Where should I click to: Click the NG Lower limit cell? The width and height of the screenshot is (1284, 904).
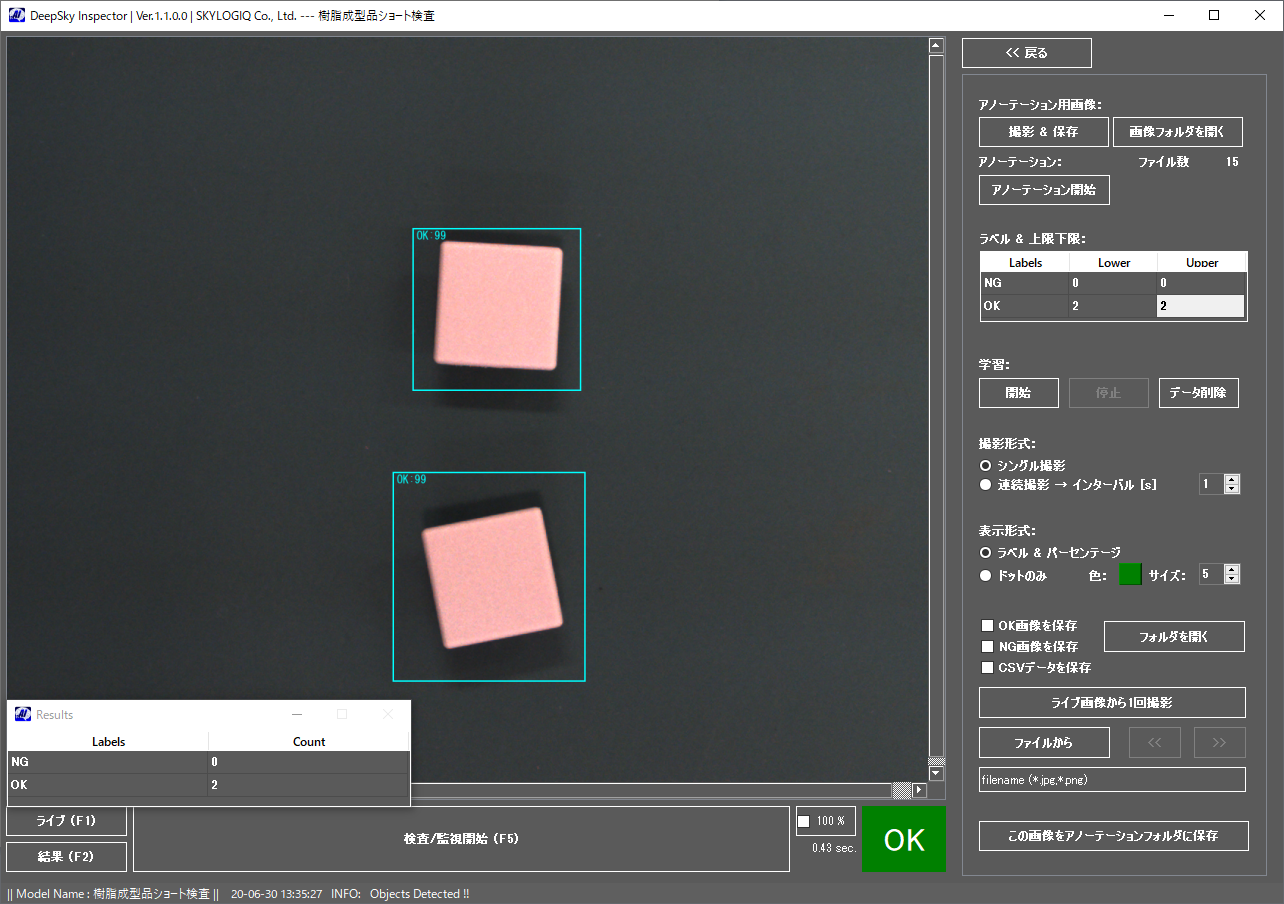click(x=1114, y=284)
